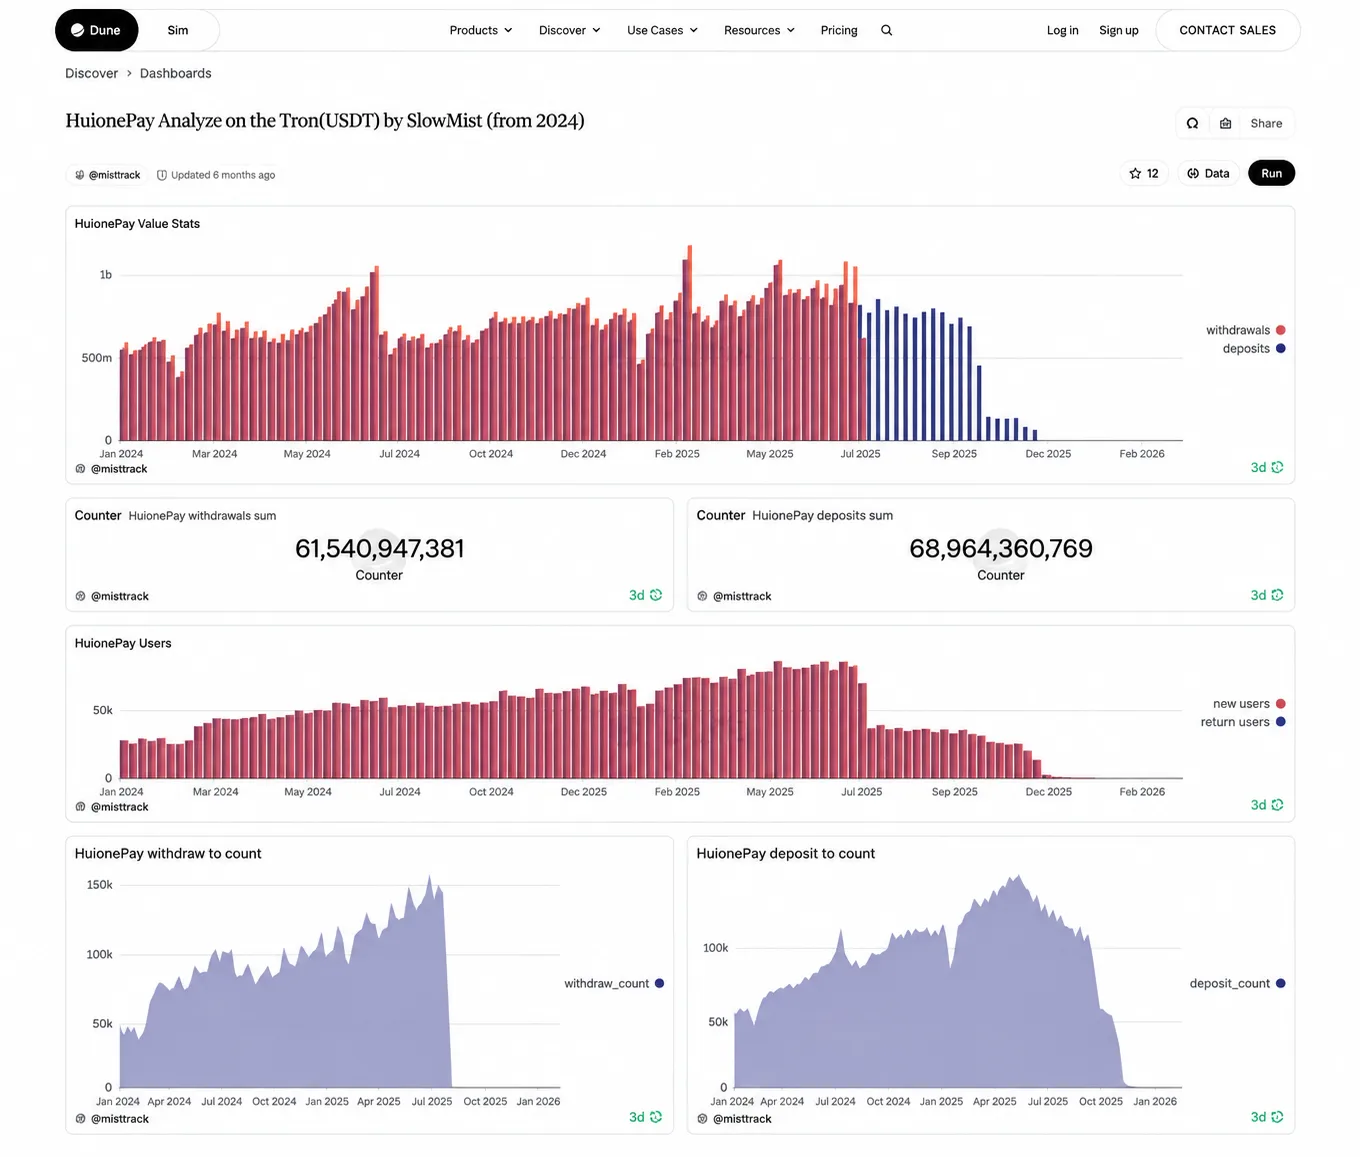The height and width of the screenshot is (1157, 1360).
Task: Click the Sign up link
Action: (1119, 30)
